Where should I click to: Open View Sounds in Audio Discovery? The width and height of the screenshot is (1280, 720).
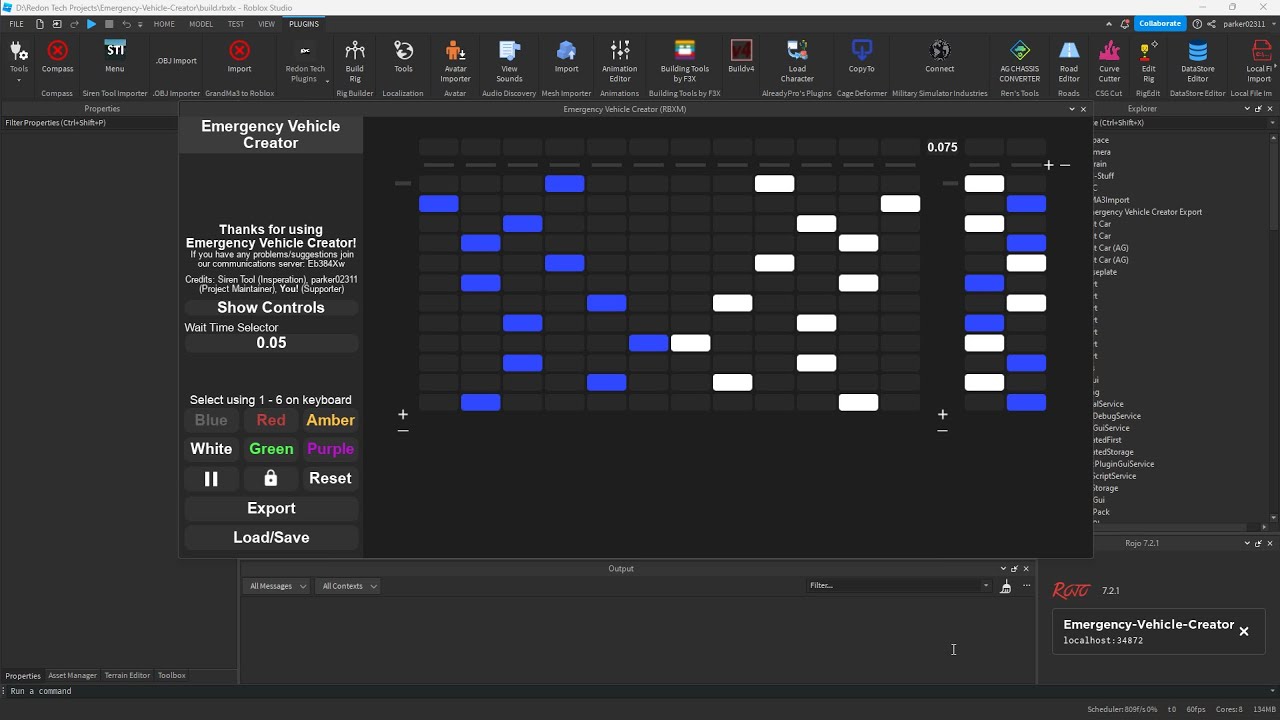tap(509, 62)
